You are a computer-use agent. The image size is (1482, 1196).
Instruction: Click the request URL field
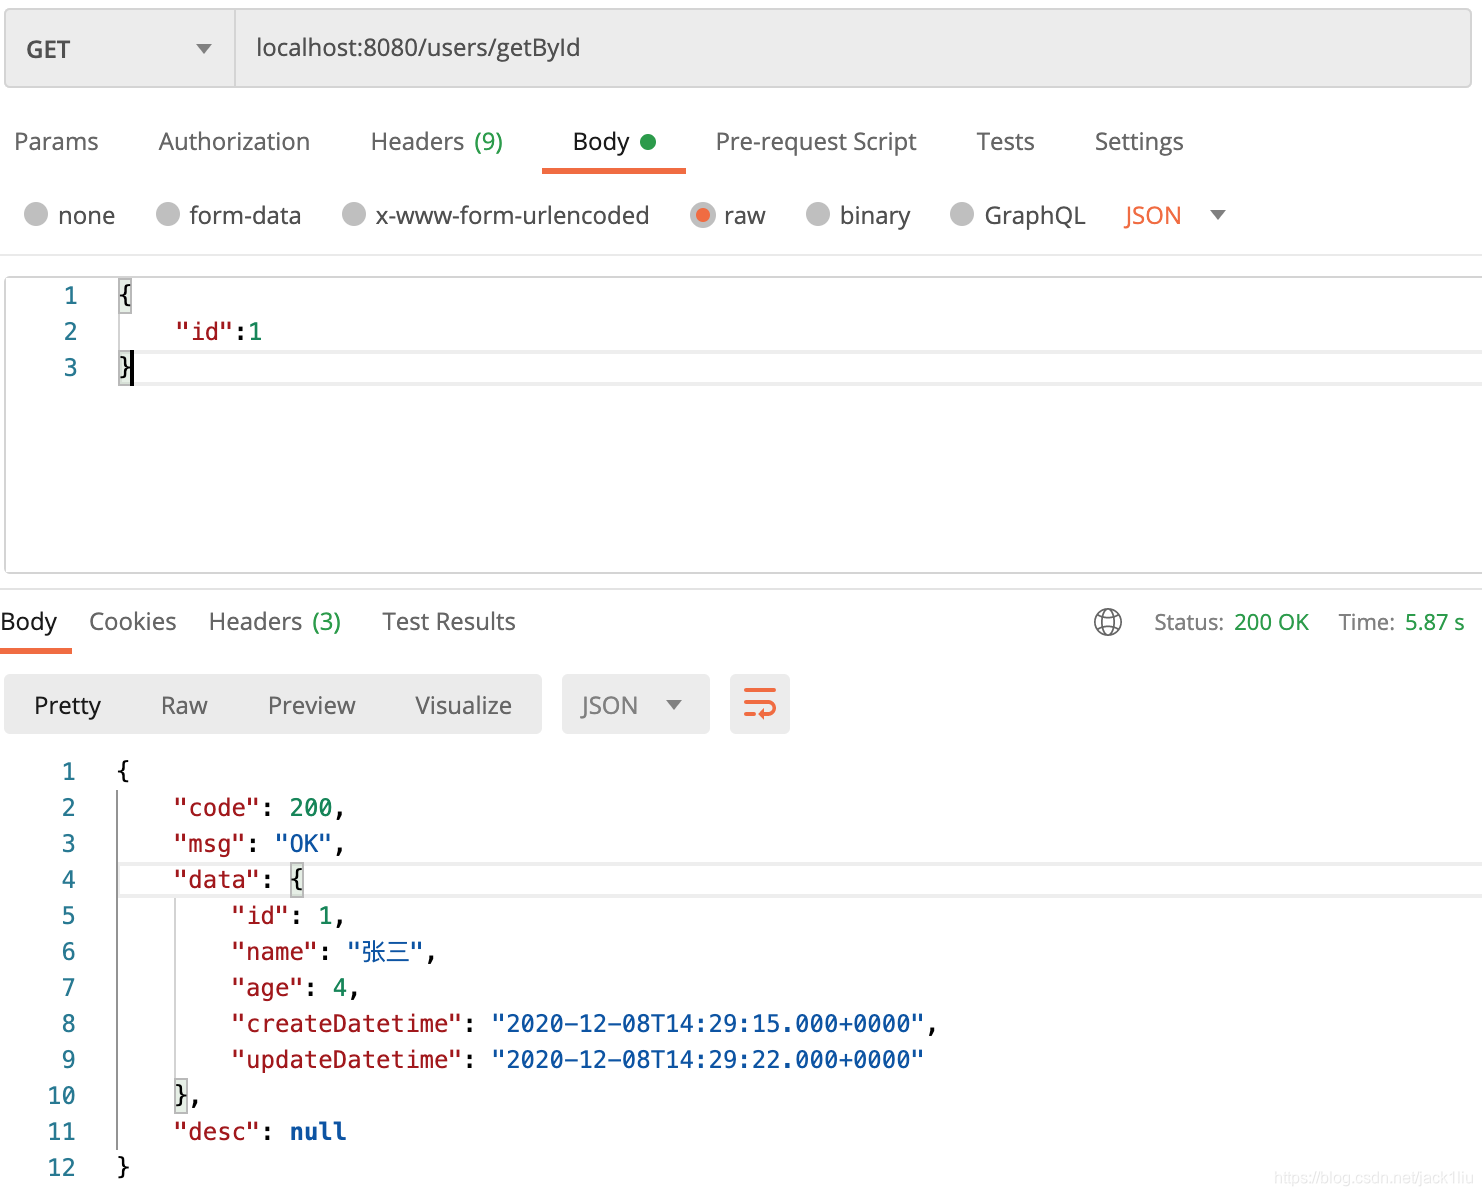click(x=852, y=49)
